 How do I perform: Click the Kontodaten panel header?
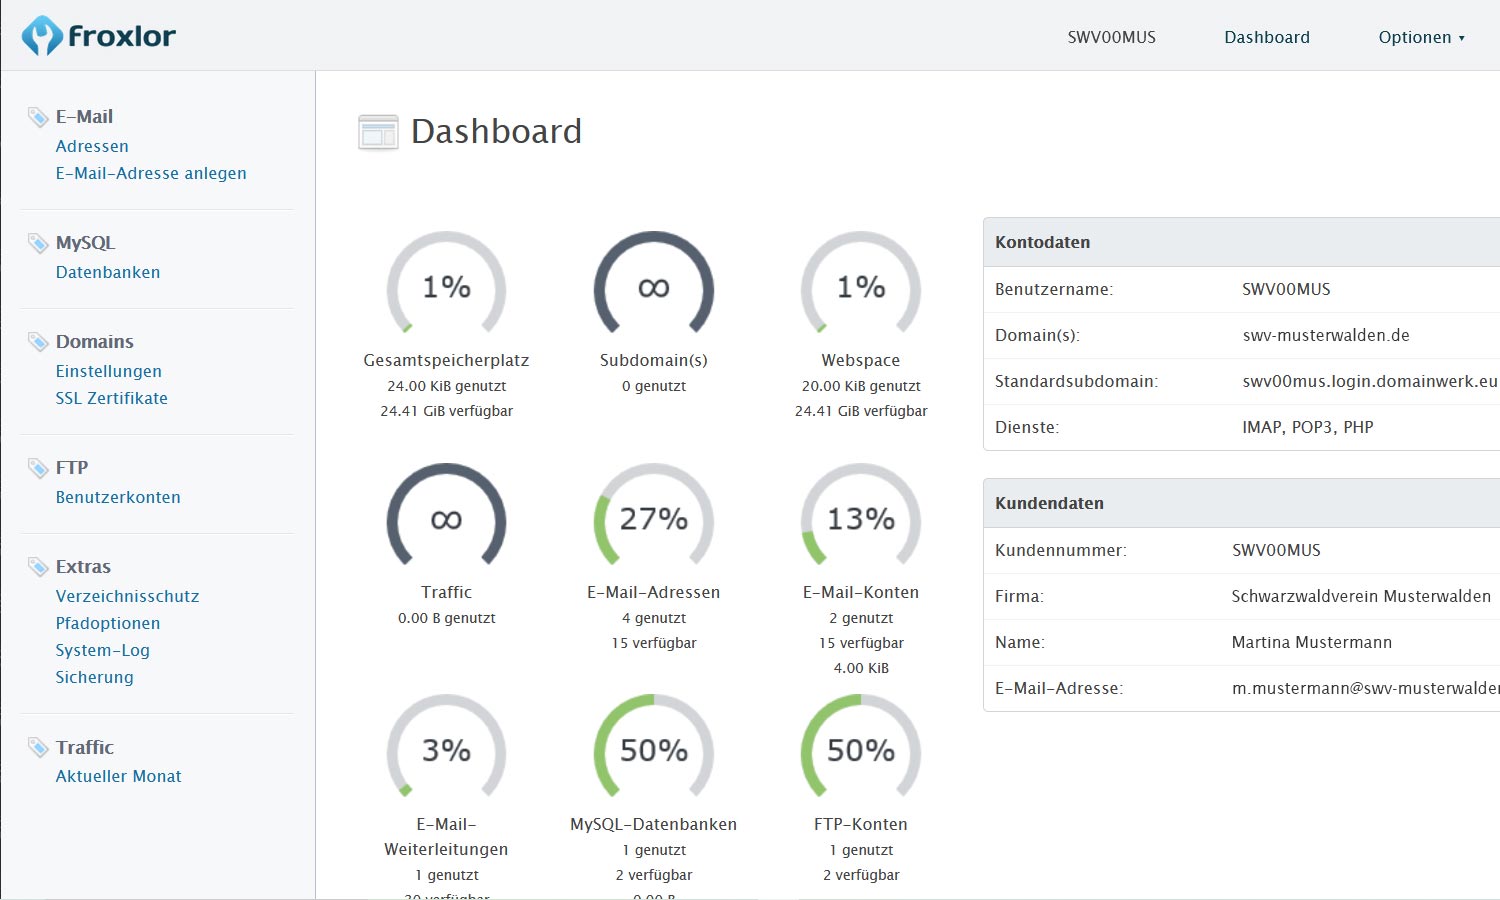pyautogui.click(x=1241, y=242)
